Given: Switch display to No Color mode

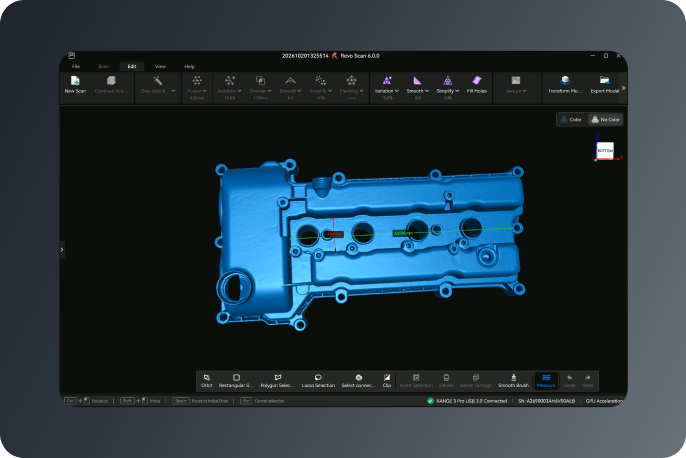Looking at the screenshot, I should tap(606, 119).
